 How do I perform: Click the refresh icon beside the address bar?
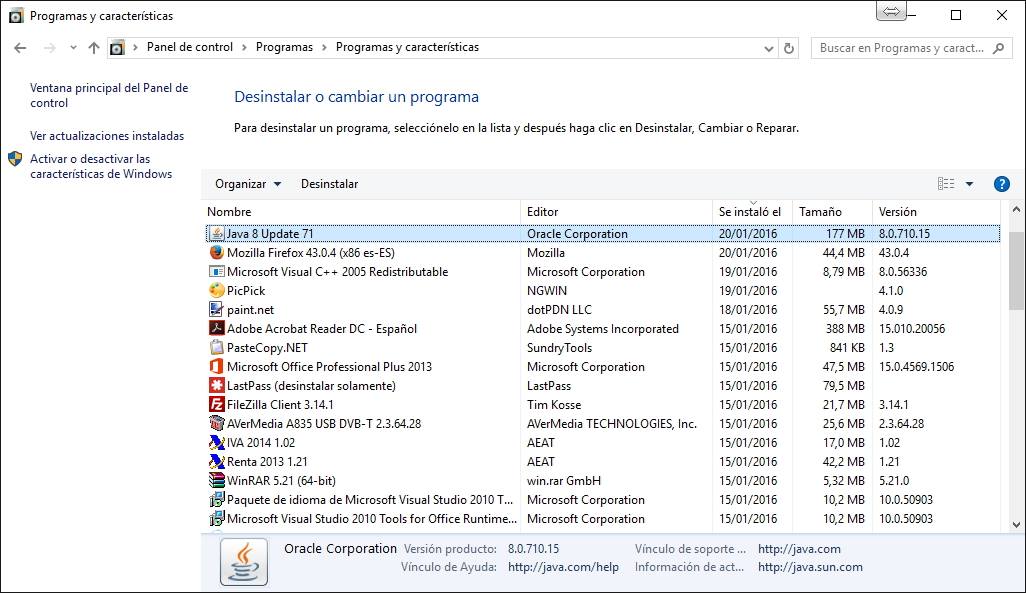tap(789, 48)
